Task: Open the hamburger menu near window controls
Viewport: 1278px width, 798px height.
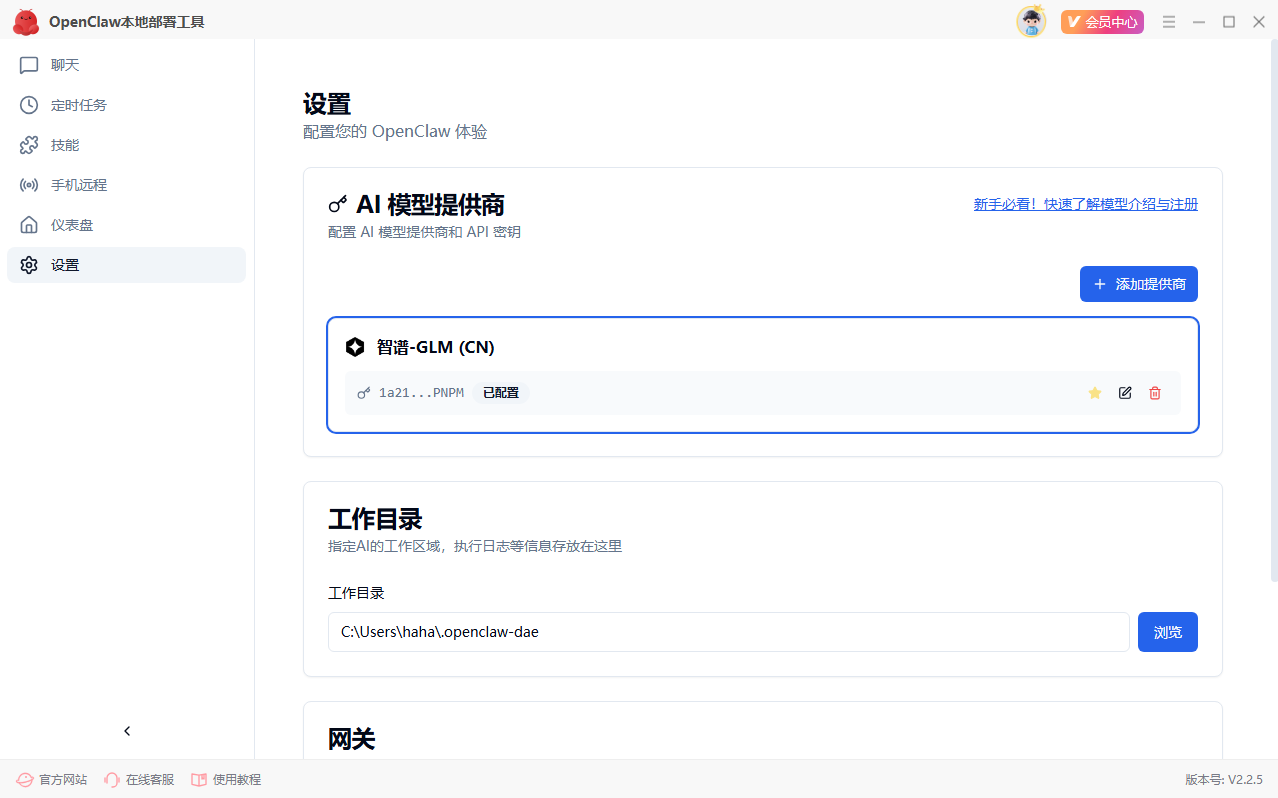Action: coord(1168,21)
